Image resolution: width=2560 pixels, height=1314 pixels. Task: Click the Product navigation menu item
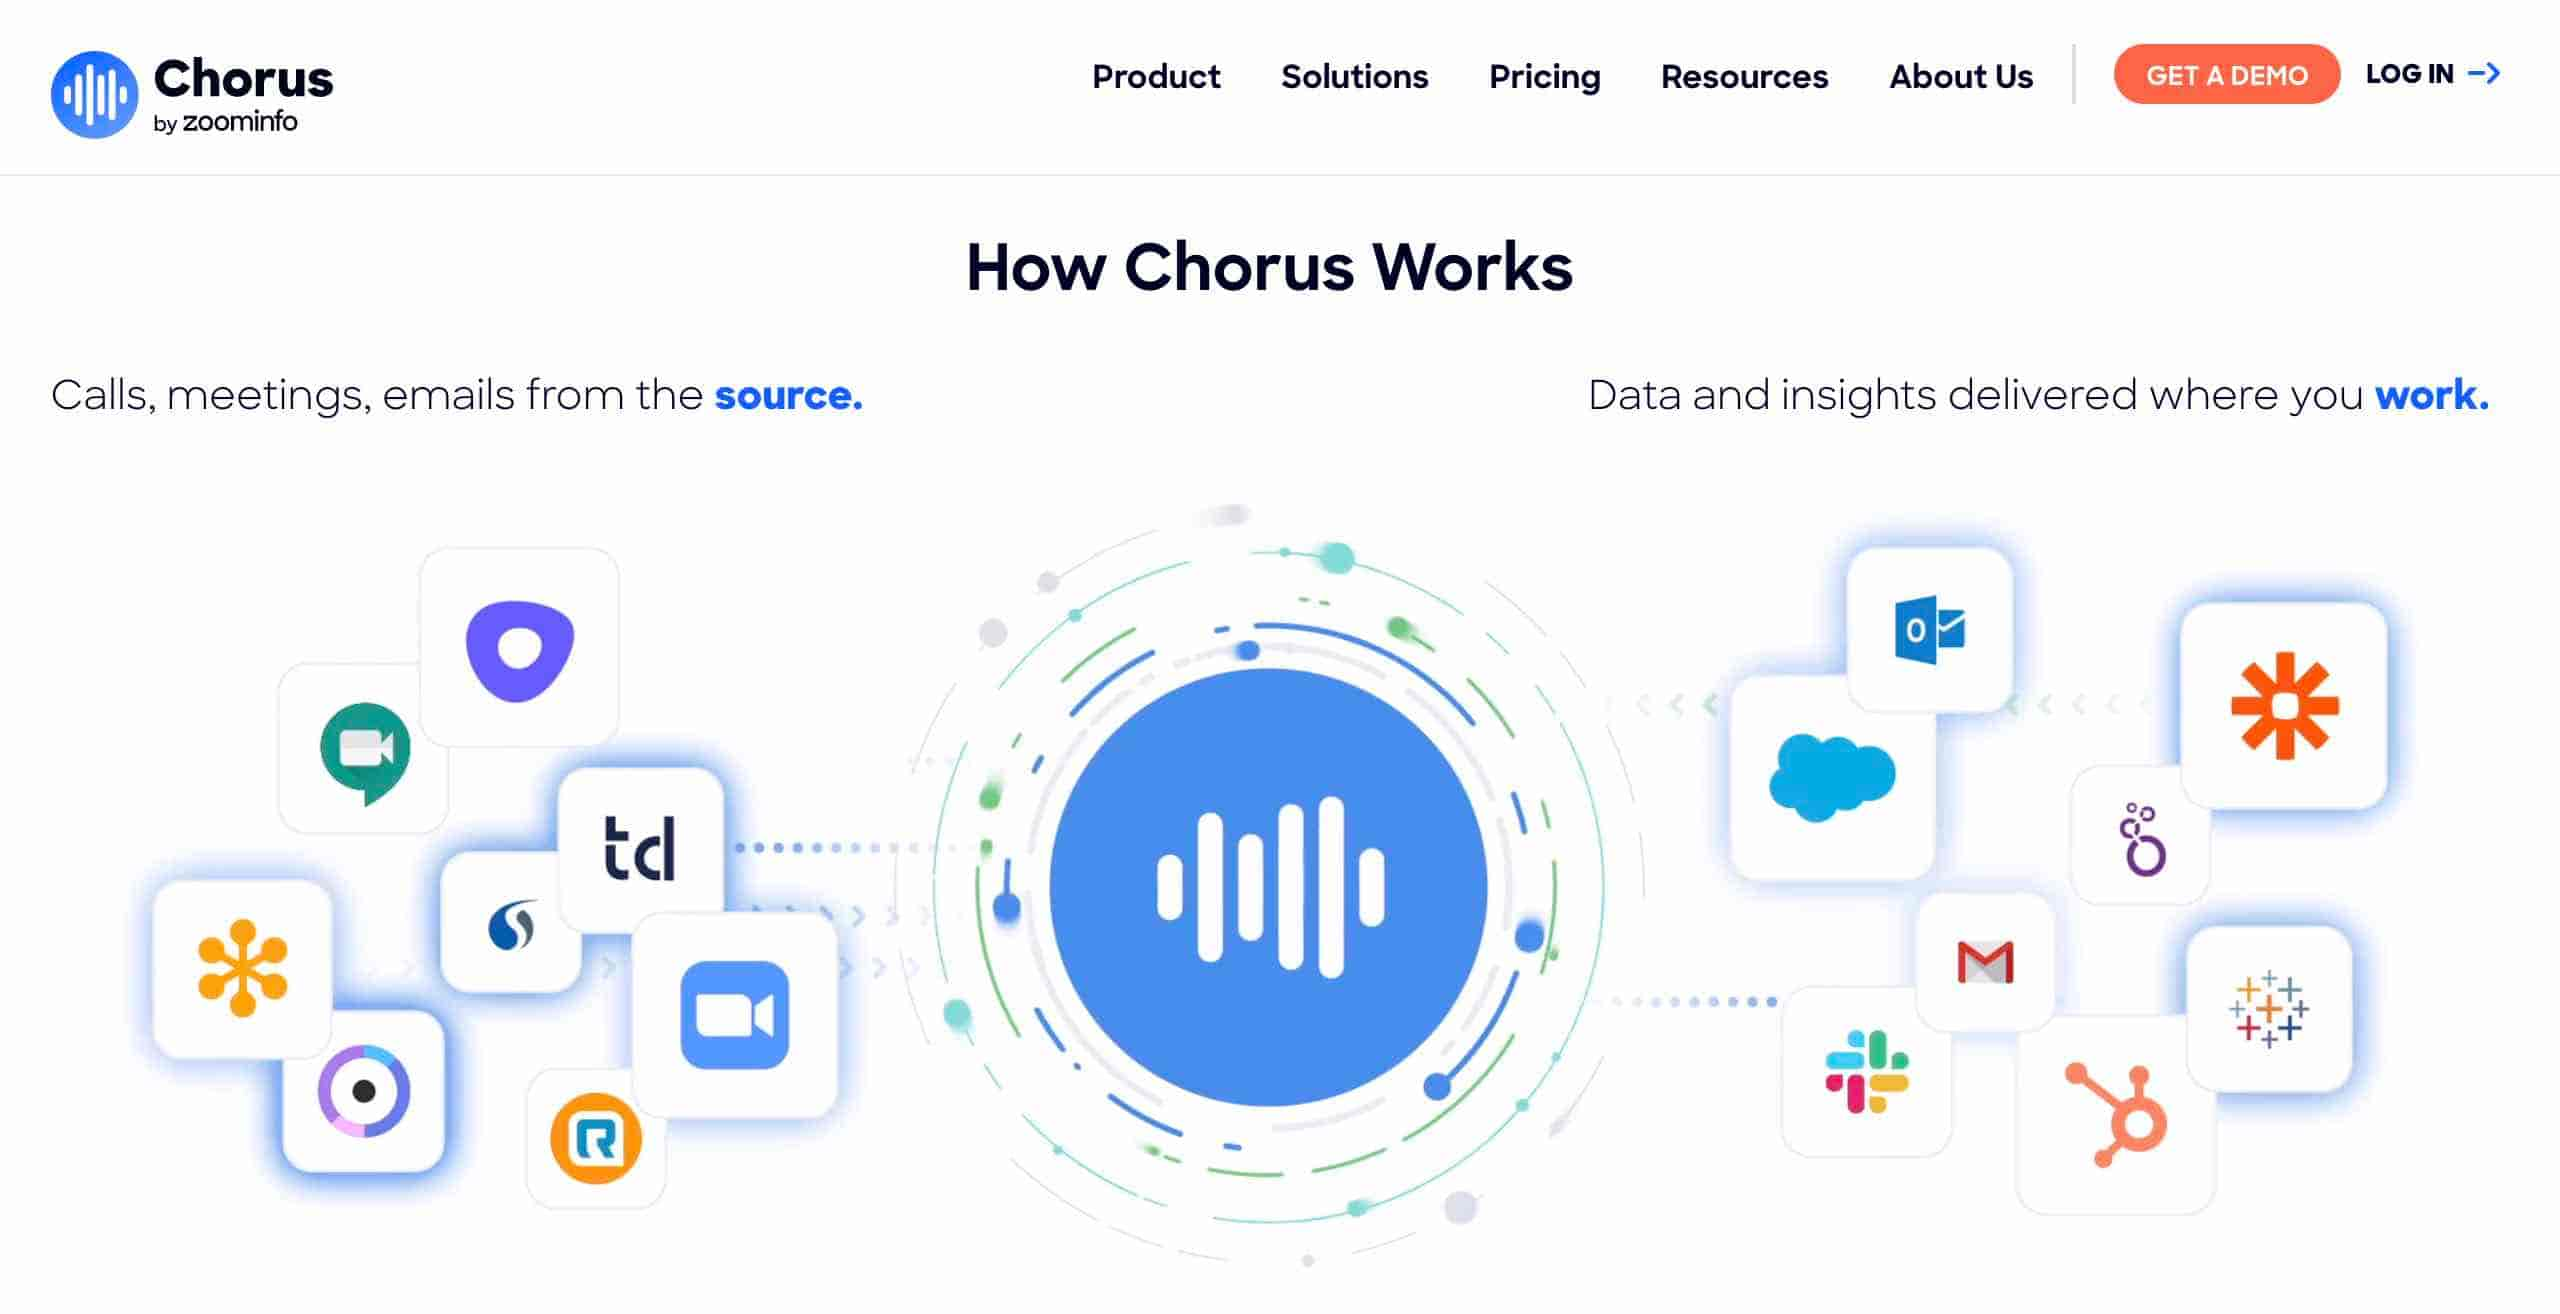1156,77
